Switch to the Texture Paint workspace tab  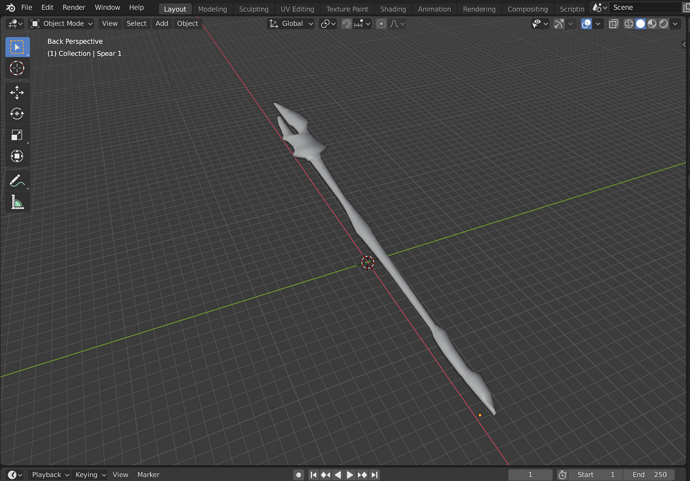(347, 9)
